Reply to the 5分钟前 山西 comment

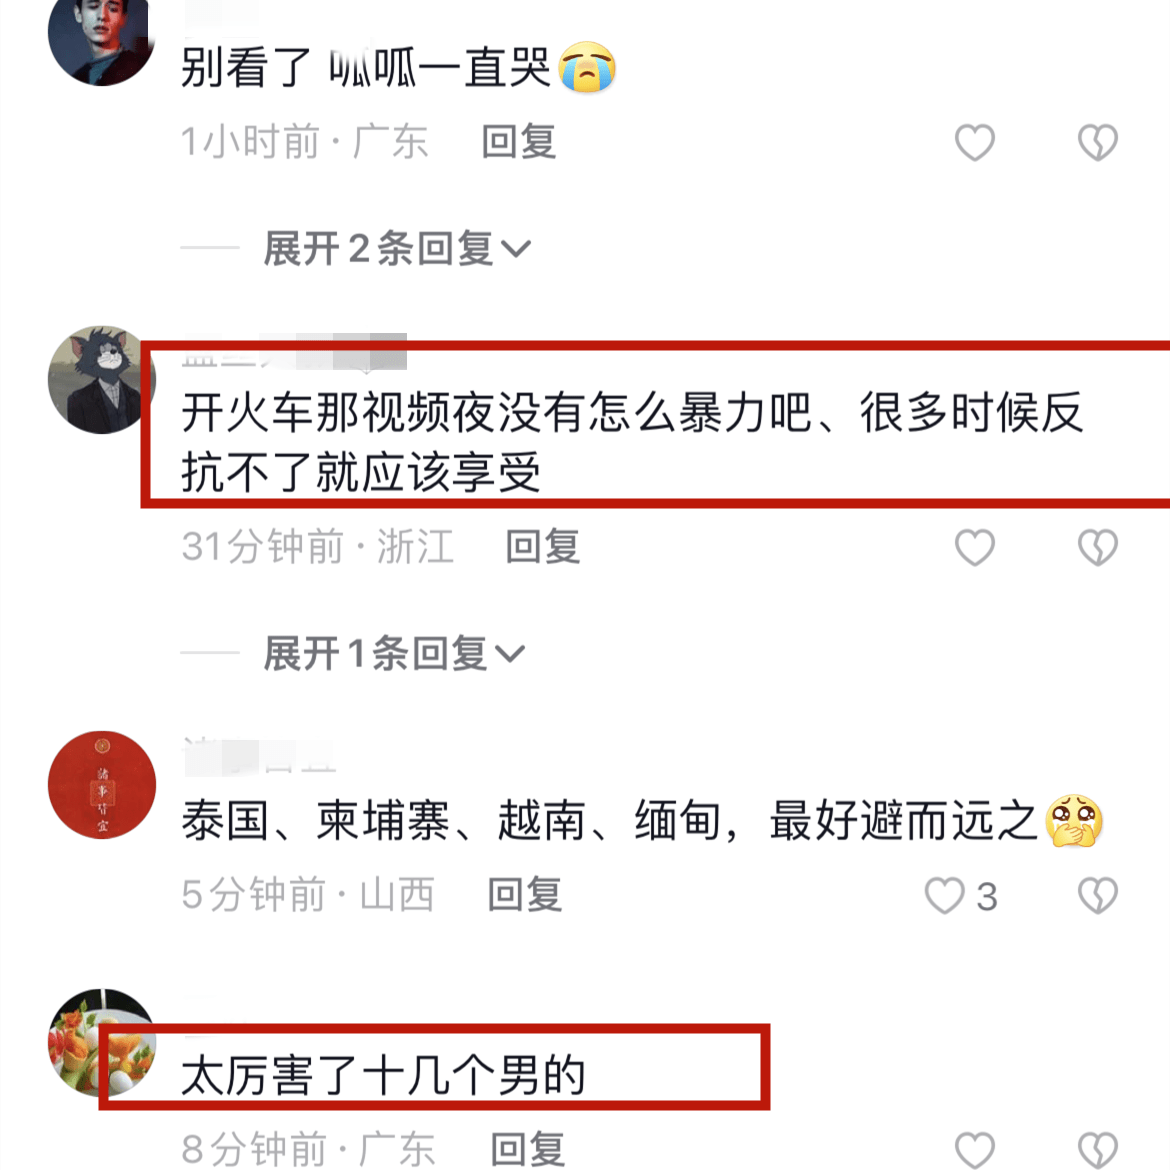pyautogui.click(x=525, y=895)
